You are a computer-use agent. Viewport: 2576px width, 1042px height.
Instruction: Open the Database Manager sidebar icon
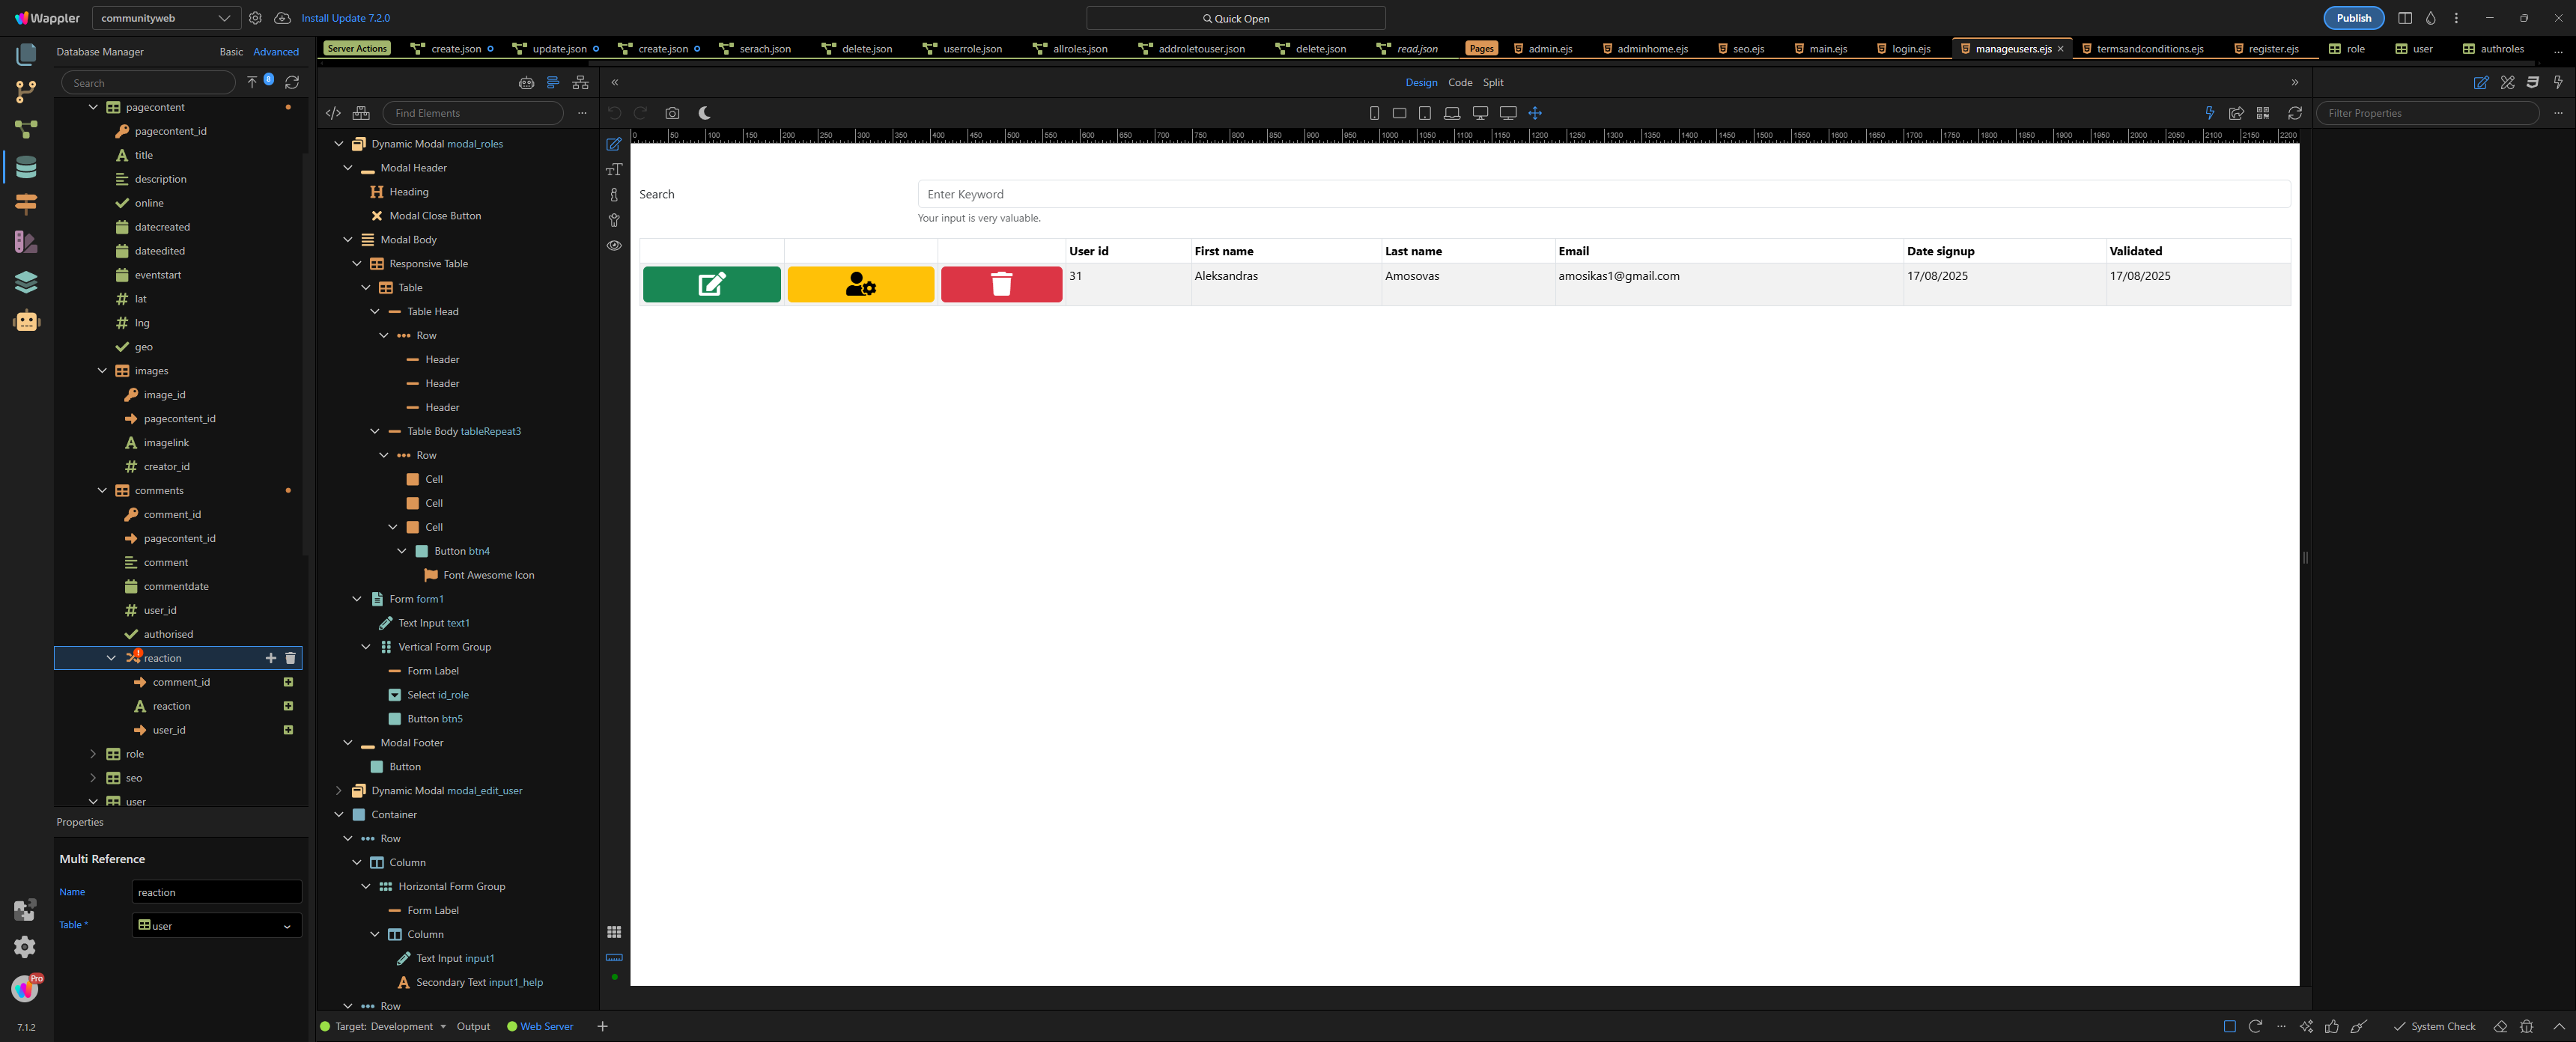pos(26,167)
